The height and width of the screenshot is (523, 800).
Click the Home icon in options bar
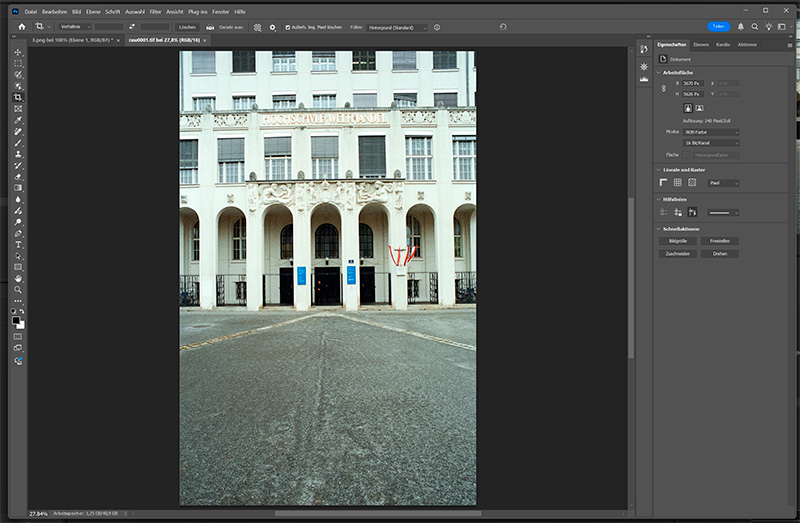21,27
